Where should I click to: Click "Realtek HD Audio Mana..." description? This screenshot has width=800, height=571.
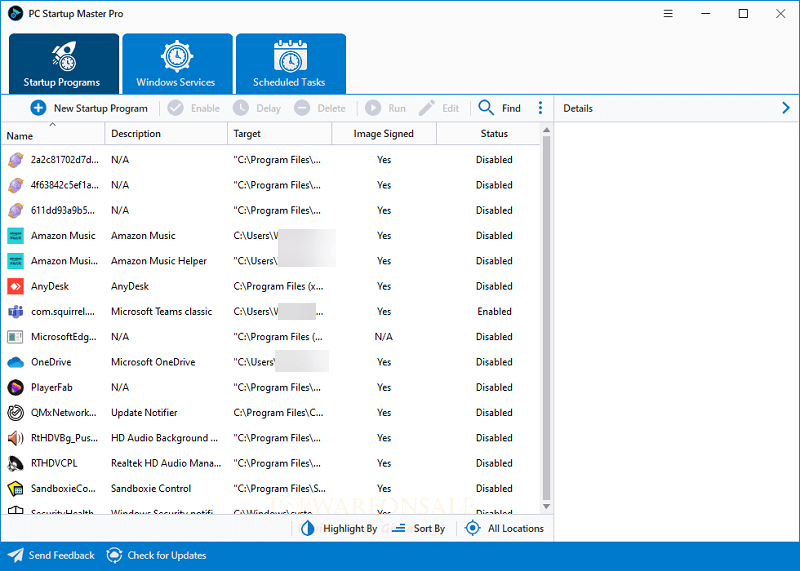(x=166, y=463)
